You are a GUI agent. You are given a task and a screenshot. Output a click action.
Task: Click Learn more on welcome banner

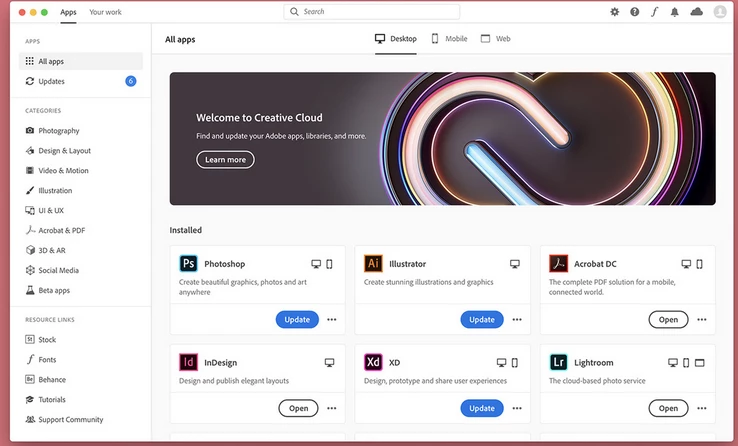pyautogui.click(x=225, y=159)
